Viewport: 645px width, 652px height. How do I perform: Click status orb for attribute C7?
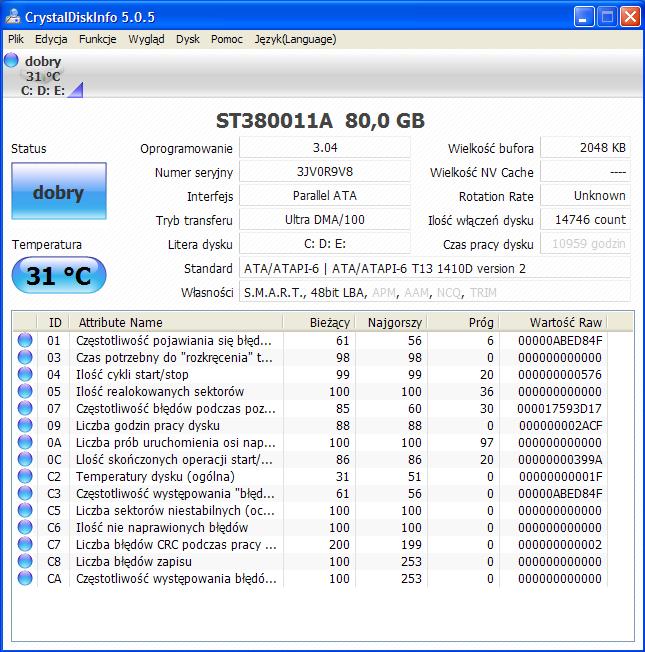click(25, 545)
